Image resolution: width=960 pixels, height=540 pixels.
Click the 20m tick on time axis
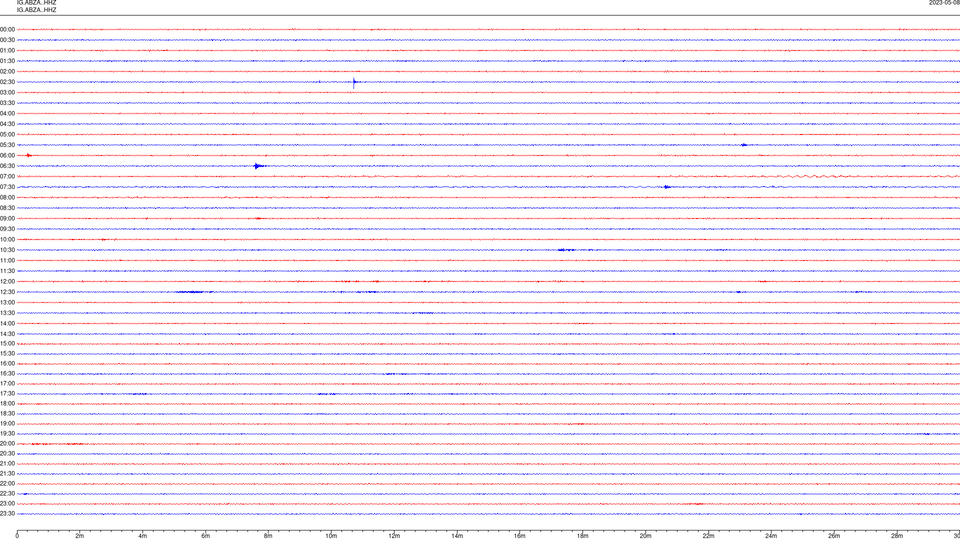click(x=645, y=536)
